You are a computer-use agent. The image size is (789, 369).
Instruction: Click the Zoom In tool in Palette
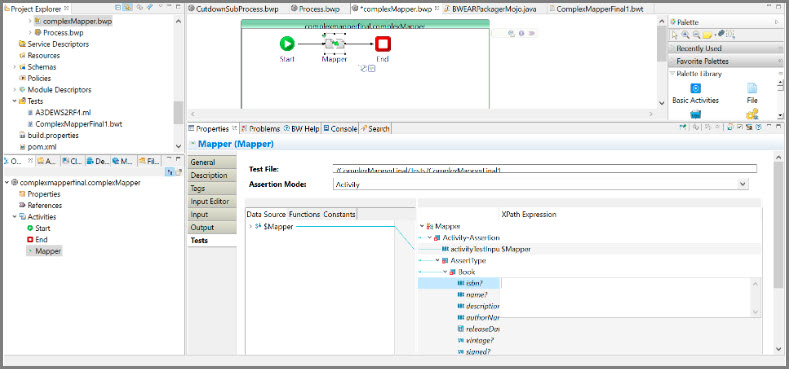tap(685, 35)
